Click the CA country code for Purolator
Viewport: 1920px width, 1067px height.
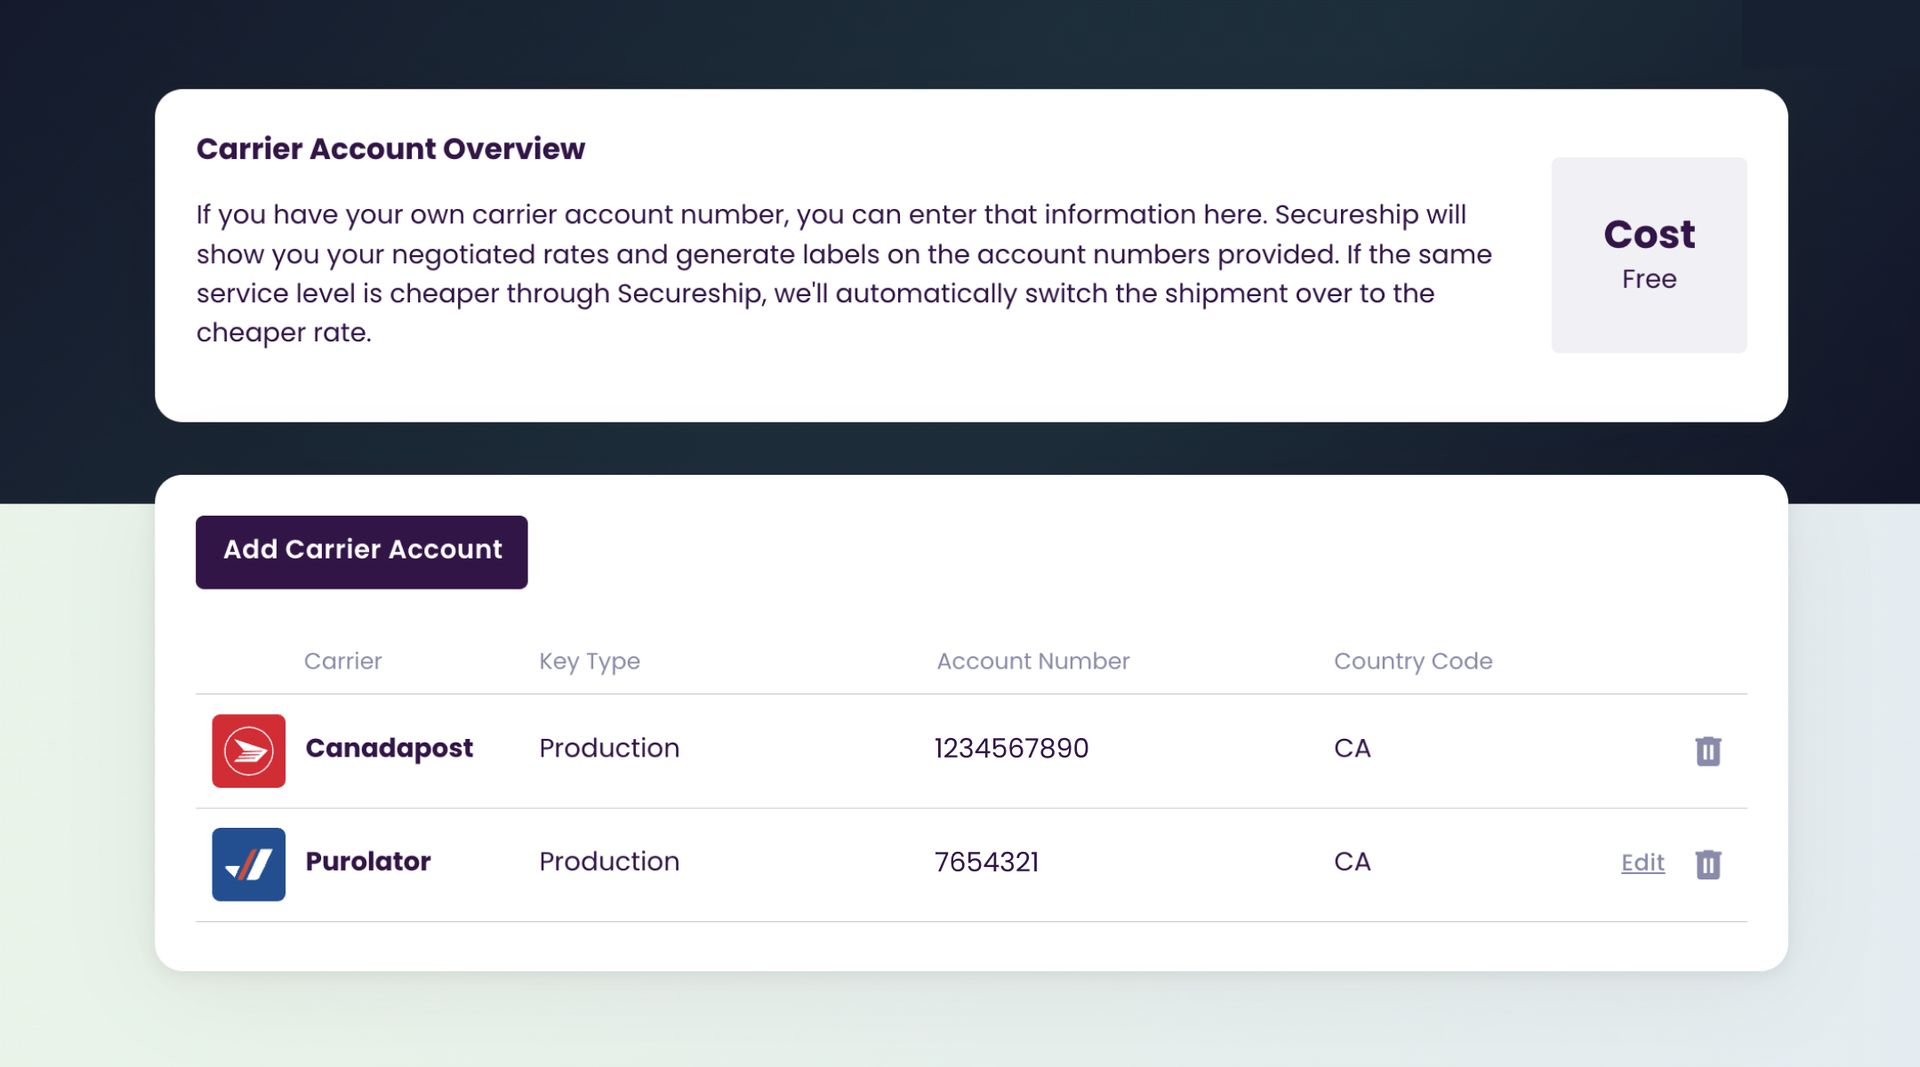click(1352, 862)
